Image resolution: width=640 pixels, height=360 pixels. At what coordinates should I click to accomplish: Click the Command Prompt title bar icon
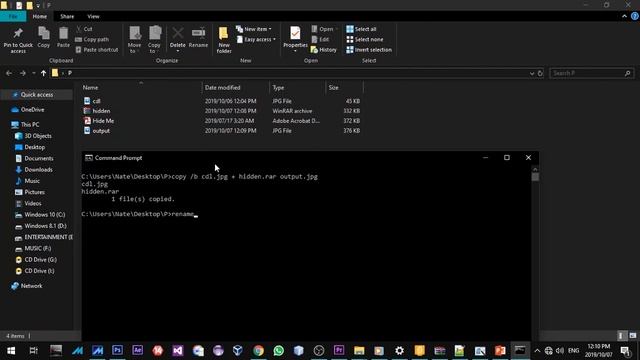tap(89, 158)
